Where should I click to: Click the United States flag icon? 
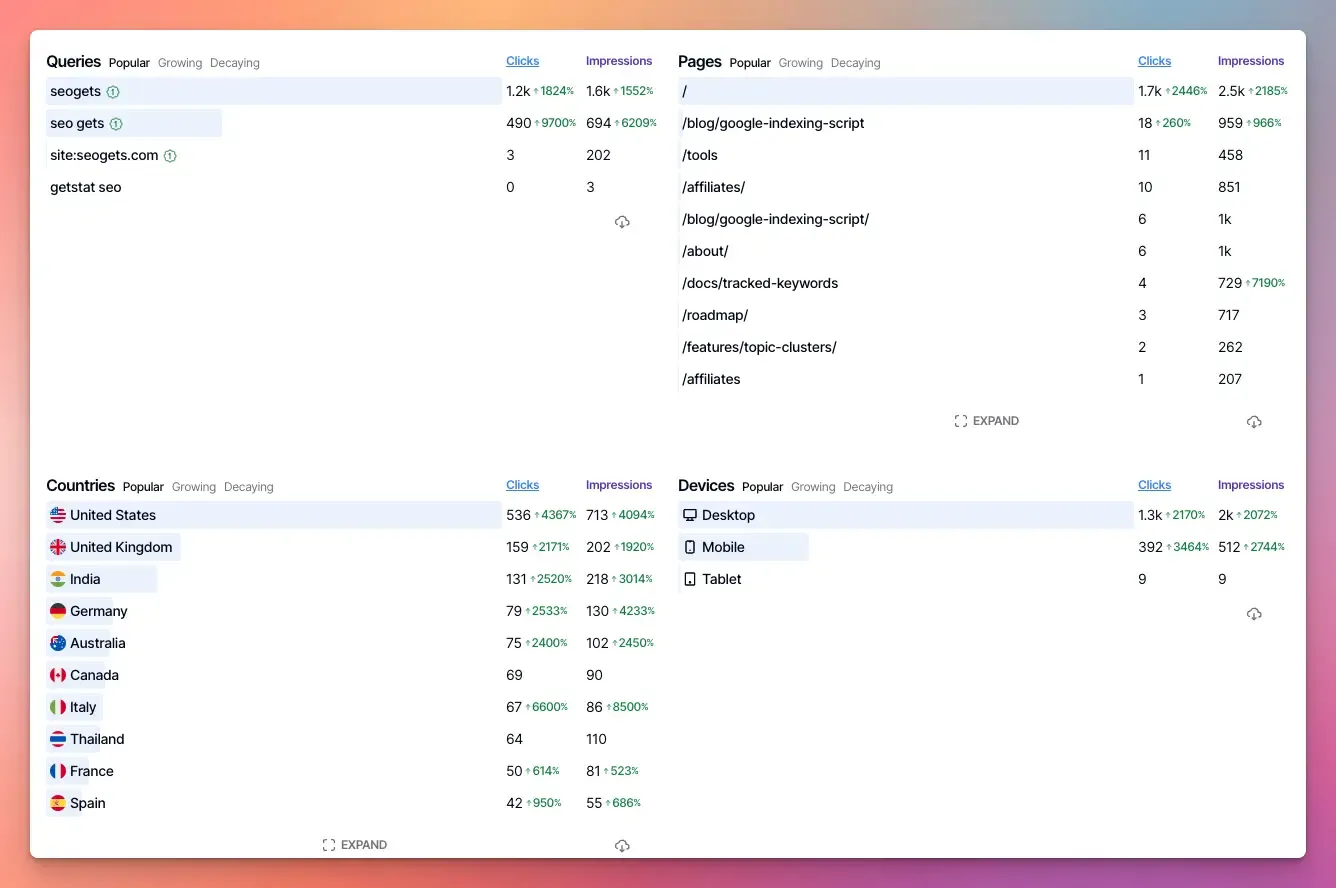pos(58,515)
